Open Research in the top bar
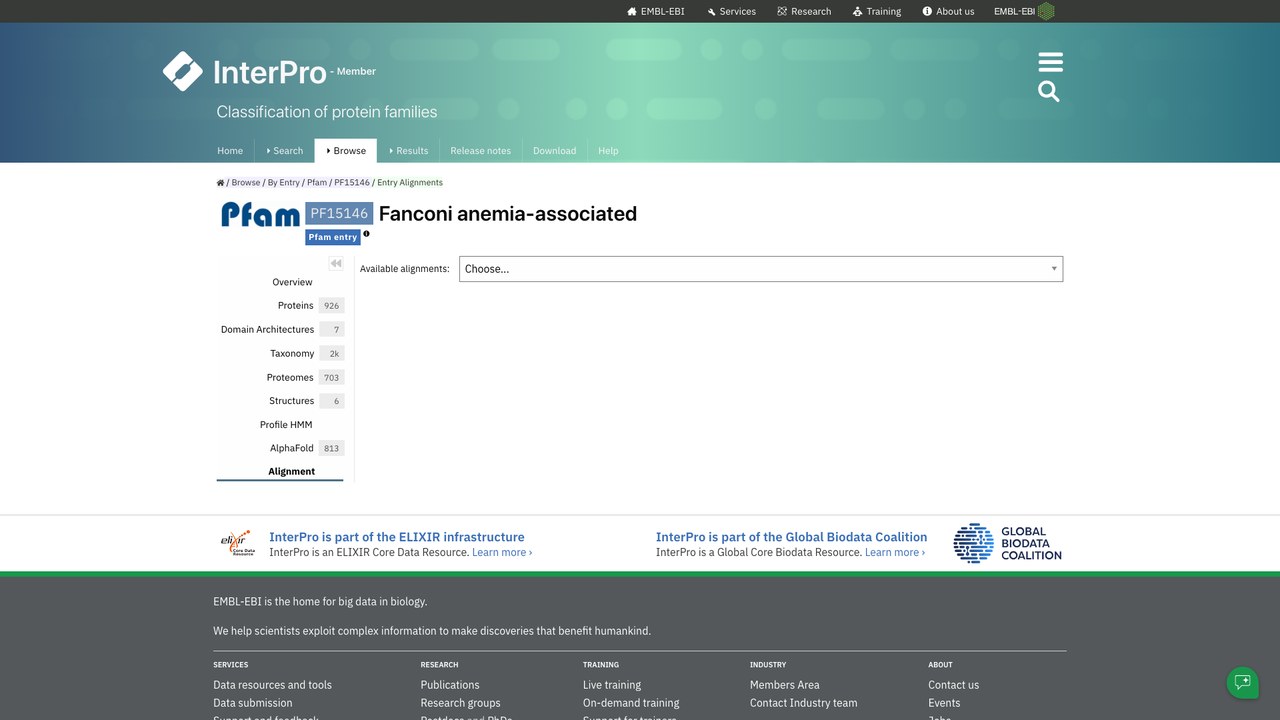The image size is (1280, 720). 804,11
